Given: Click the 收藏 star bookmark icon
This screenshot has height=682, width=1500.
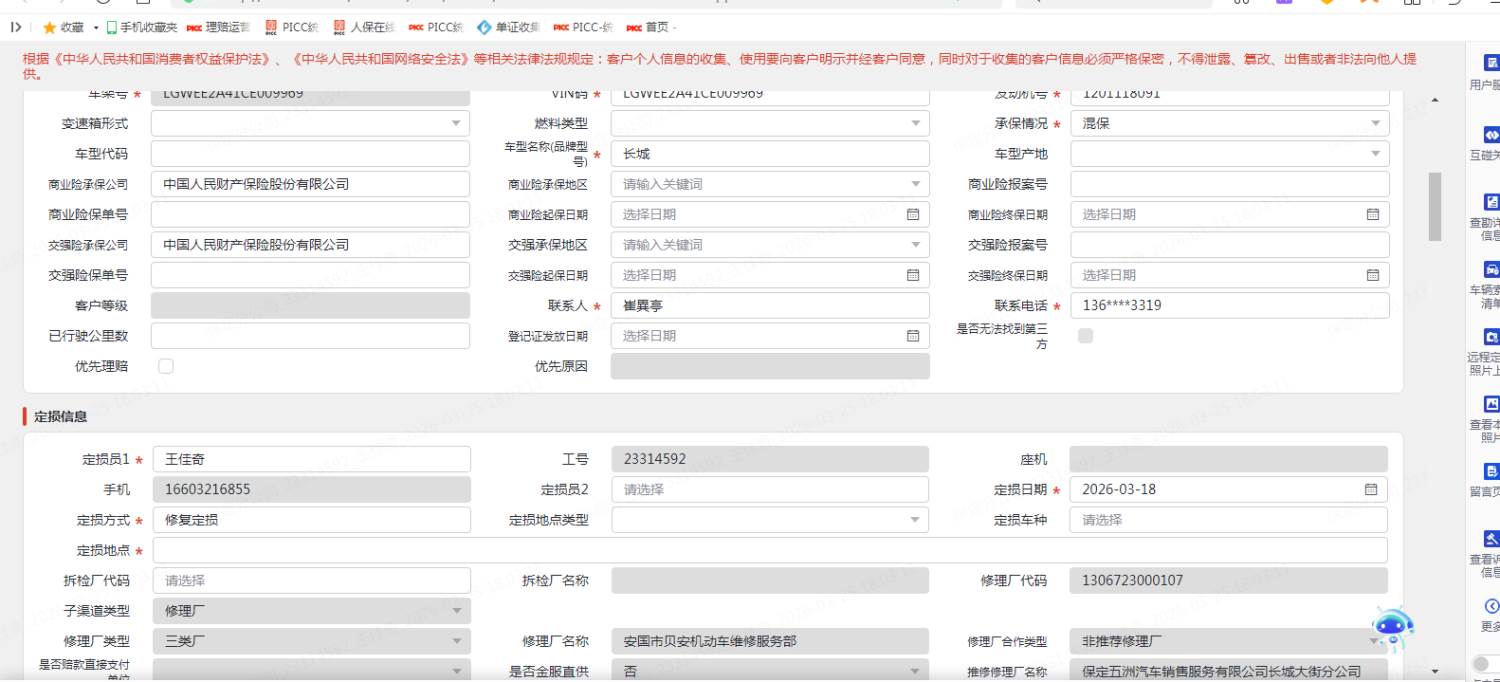Looking at the screenshot, I should 49,27.
